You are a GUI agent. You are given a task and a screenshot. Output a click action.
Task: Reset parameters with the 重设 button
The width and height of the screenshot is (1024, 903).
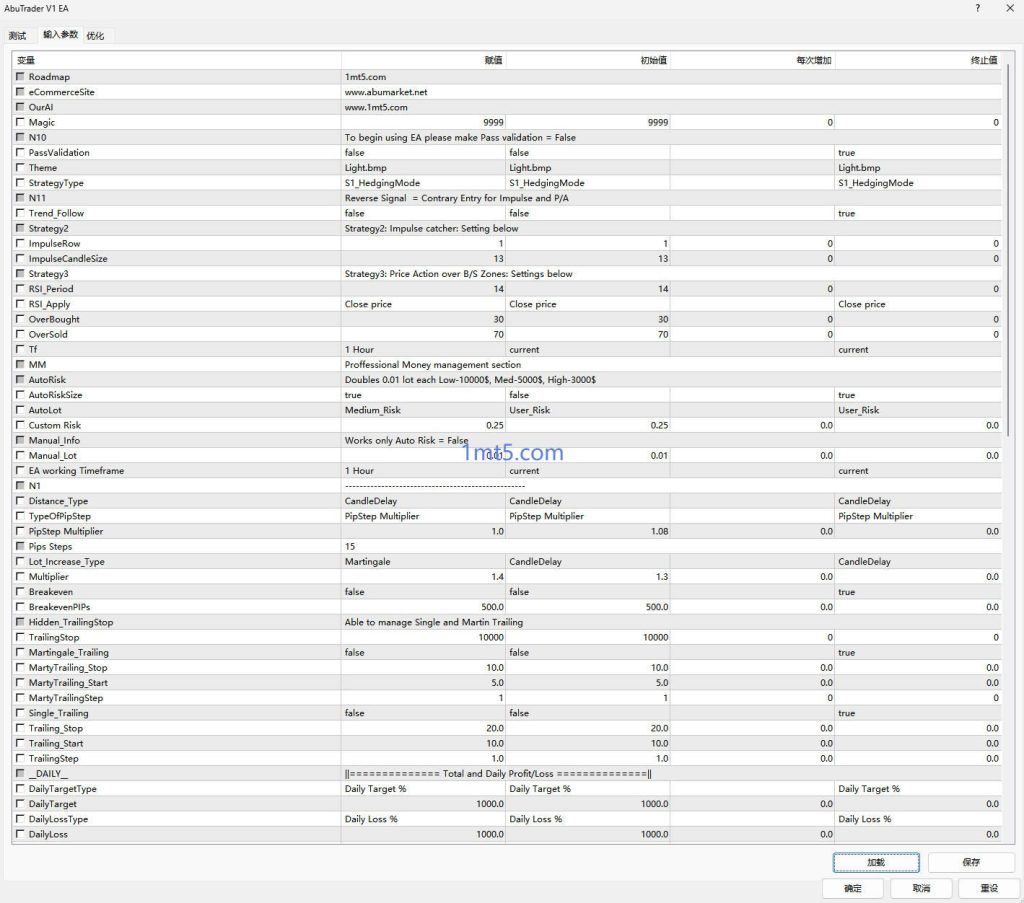pos(988,888)
